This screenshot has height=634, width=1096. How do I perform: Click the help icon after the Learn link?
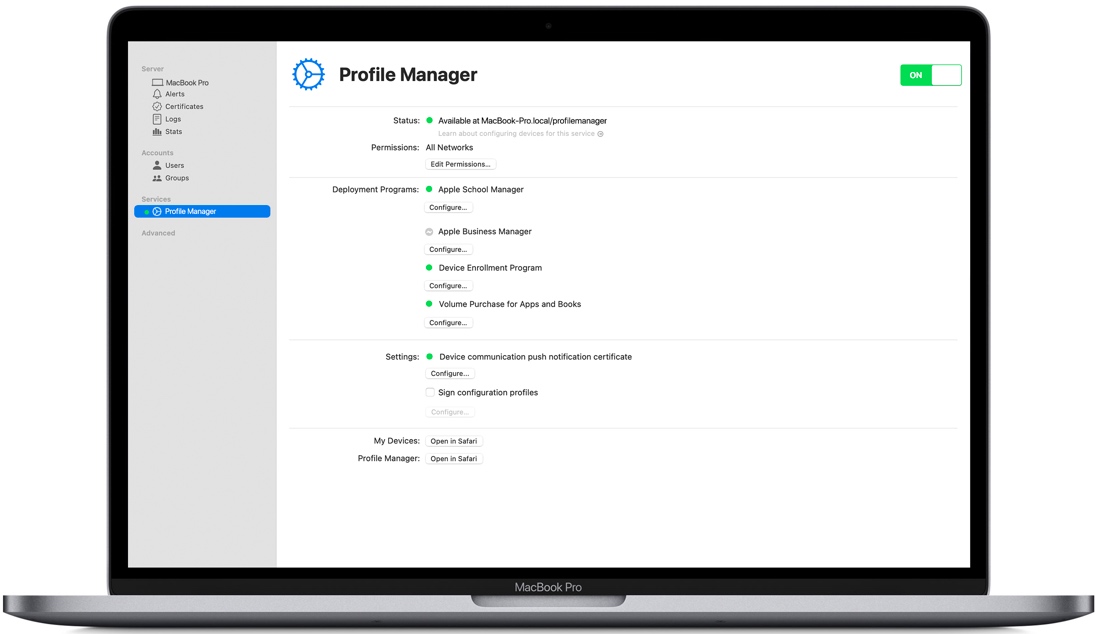point(599,132)
